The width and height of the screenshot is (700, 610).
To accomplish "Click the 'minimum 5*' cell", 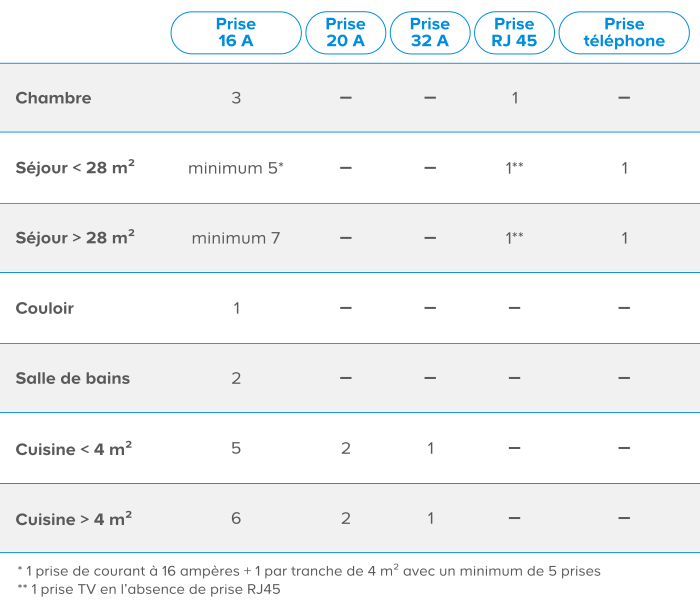I will 236,168.
